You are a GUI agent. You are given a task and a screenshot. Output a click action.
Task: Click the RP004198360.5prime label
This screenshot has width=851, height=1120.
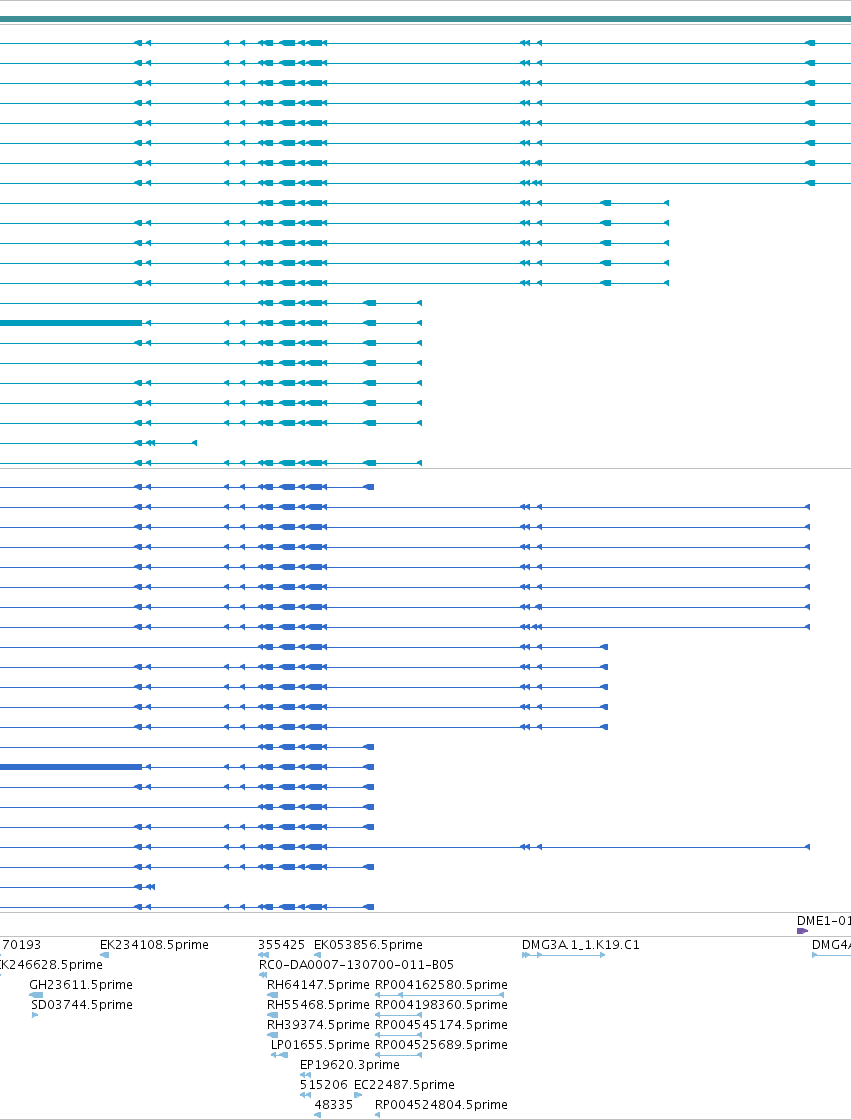(x=441, y=1004)
